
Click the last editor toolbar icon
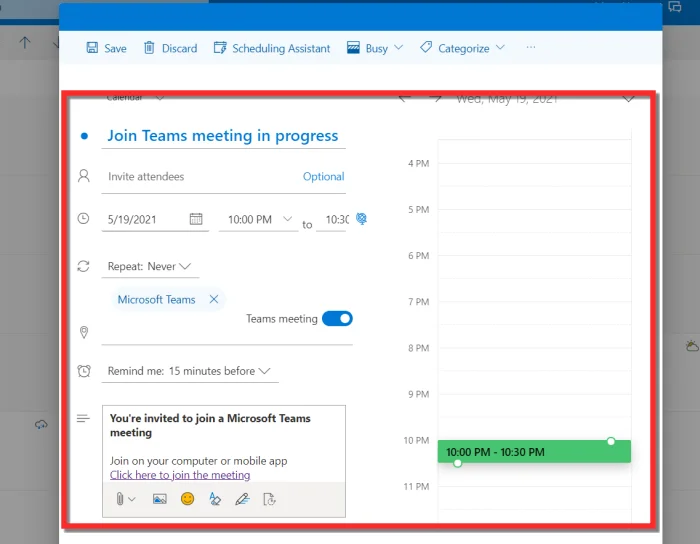[x=269, y=499]
